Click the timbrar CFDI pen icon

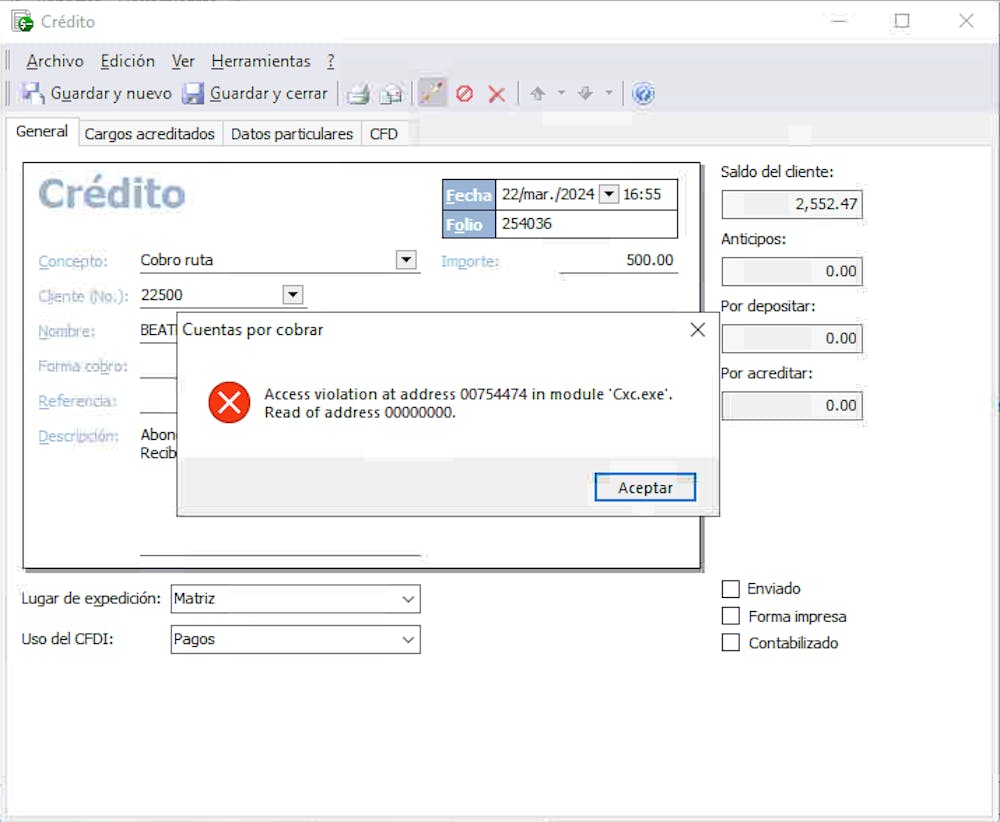[x=431, y=93]
